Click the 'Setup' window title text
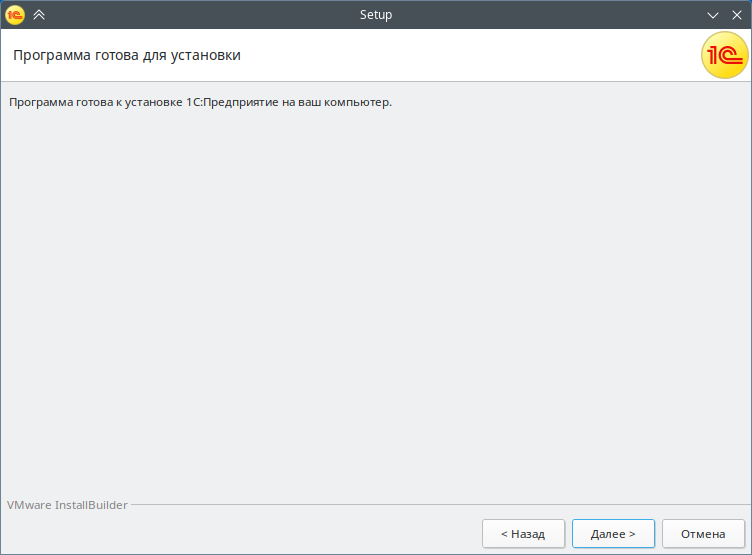 click(376, 15)
